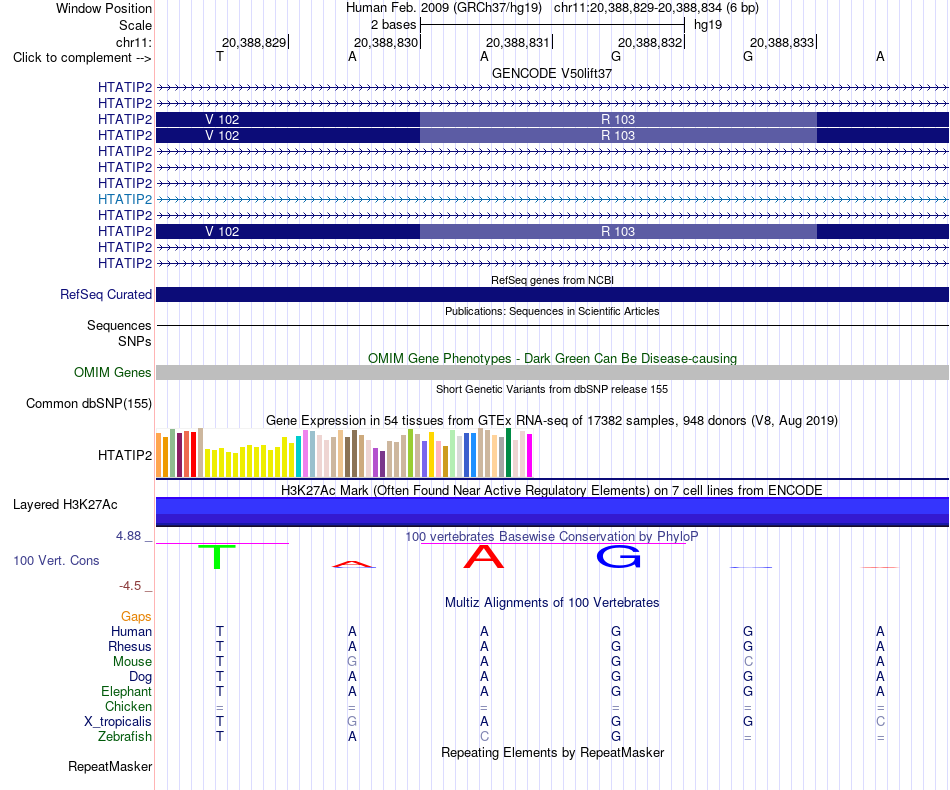Click the C base in the Zebrafish row
The width and height of the screenshot is (950, 790).
tap(484, 737)
